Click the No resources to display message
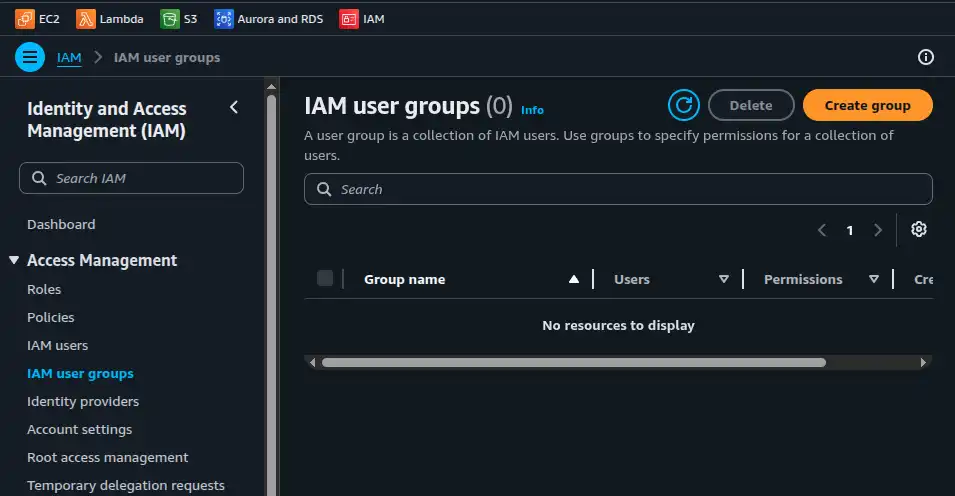The image size is (955, 496). point(618,325)
